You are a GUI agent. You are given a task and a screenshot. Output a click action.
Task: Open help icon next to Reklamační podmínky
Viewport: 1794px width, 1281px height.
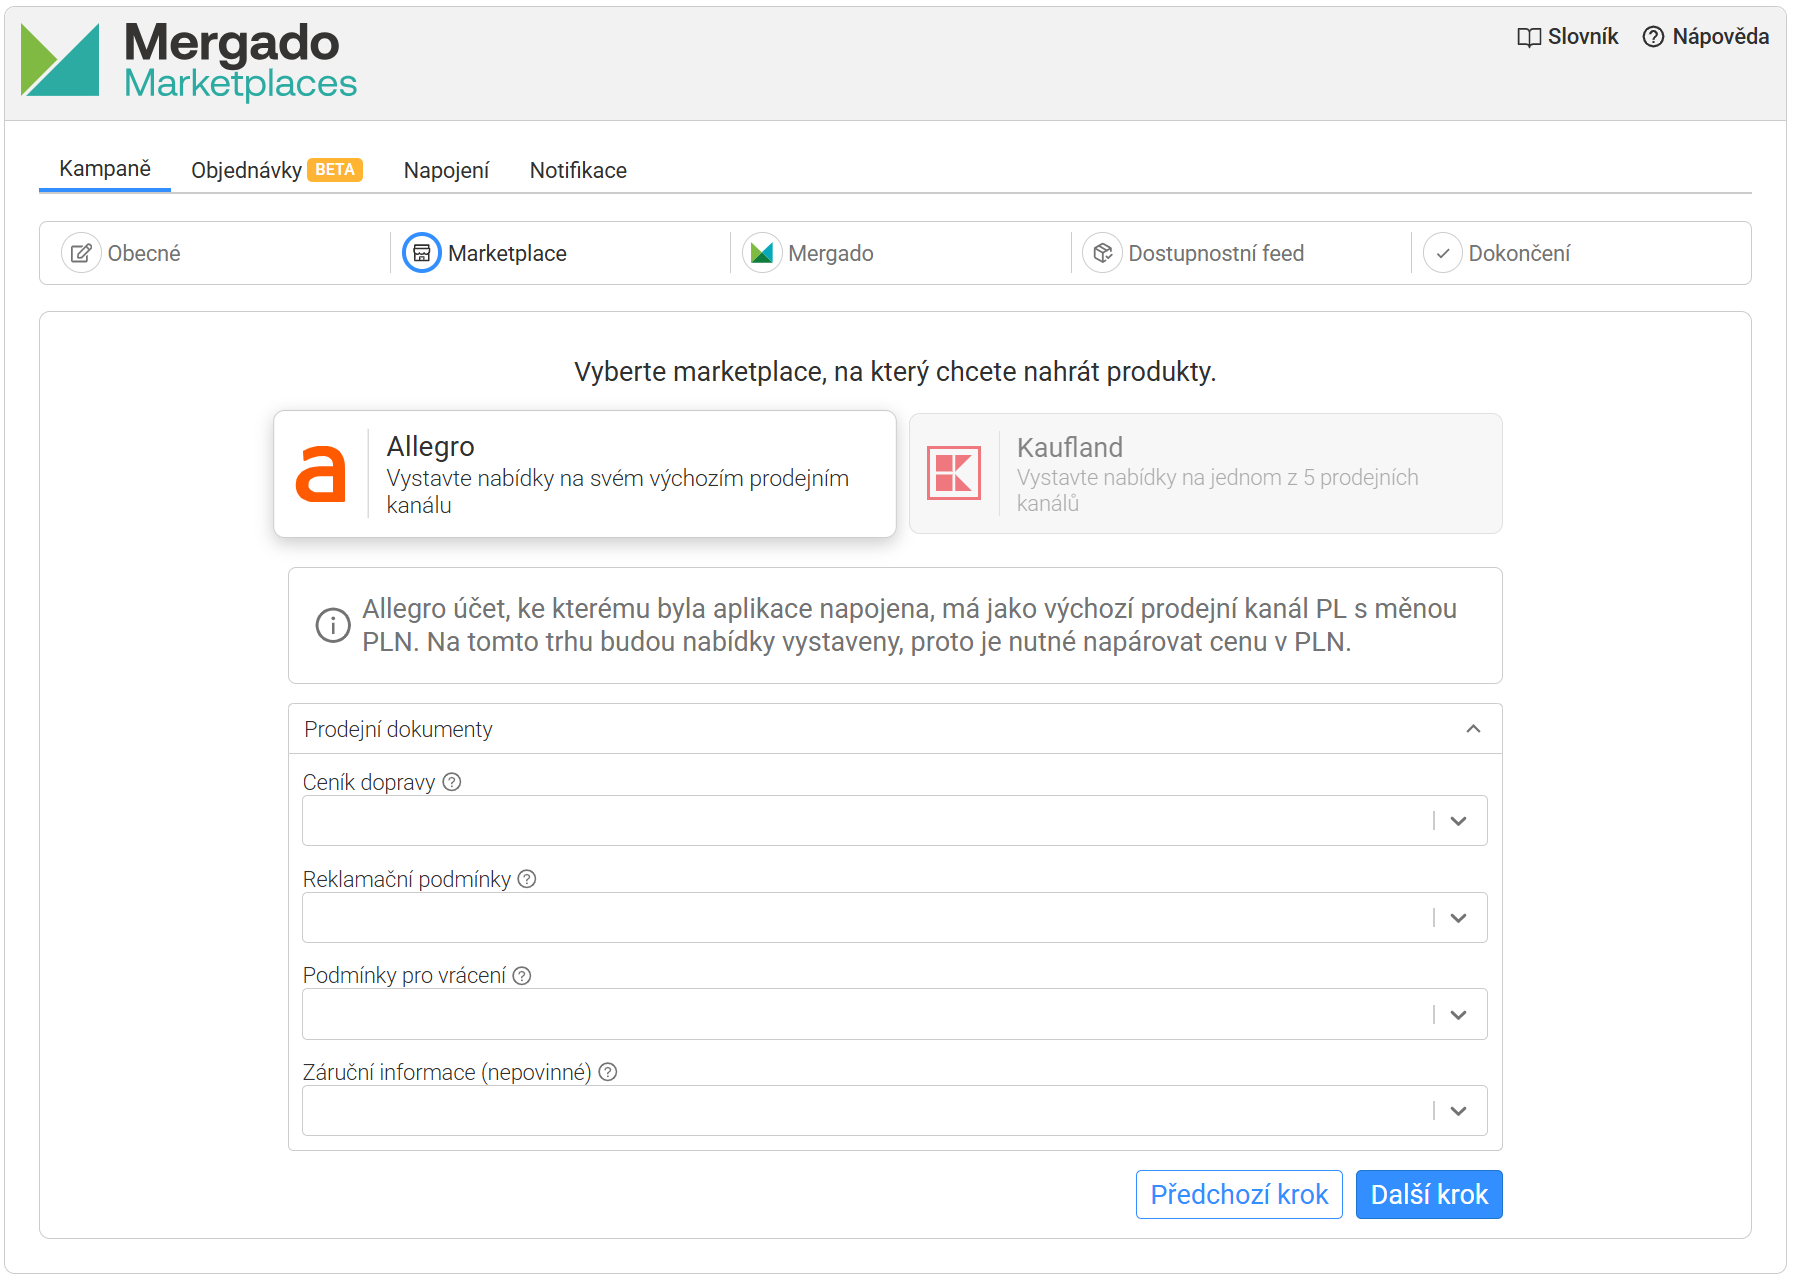tap(527, 879)
